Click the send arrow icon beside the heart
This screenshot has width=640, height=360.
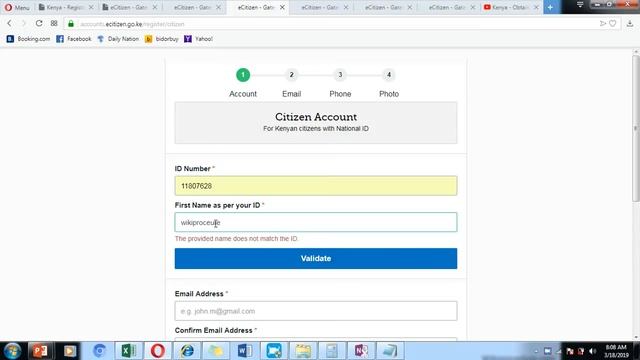point(602,24)
